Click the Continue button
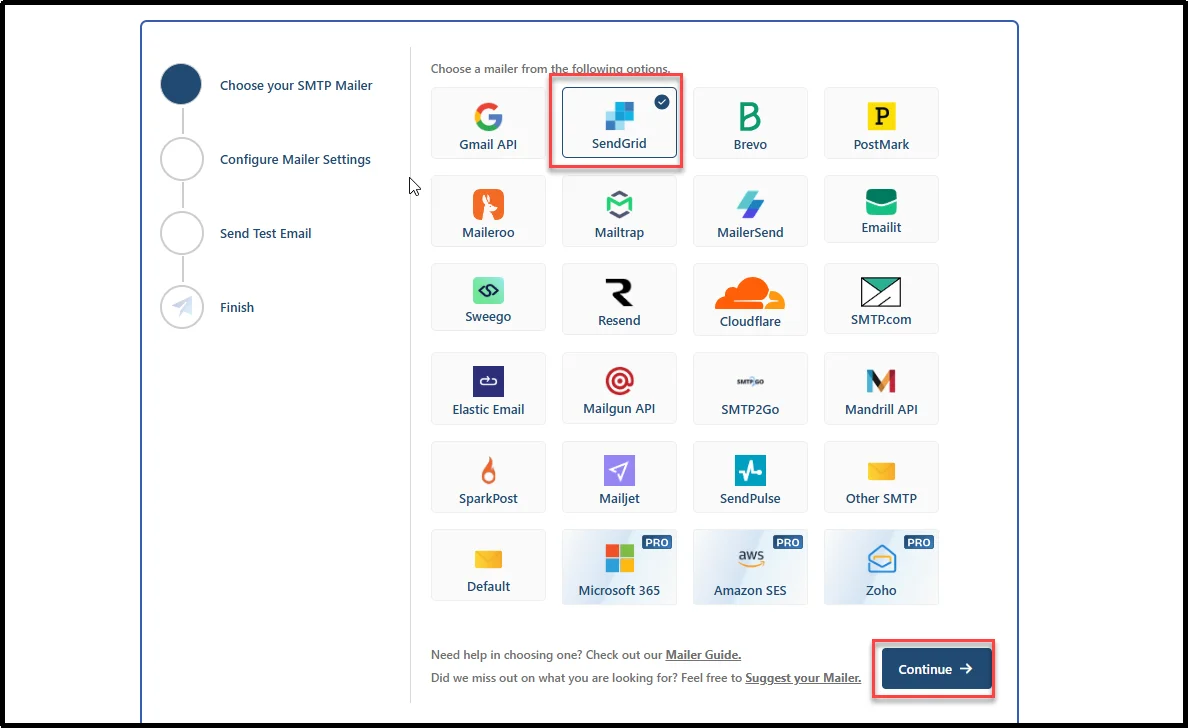Viewport: 1188px width, 728px height. 936,669
